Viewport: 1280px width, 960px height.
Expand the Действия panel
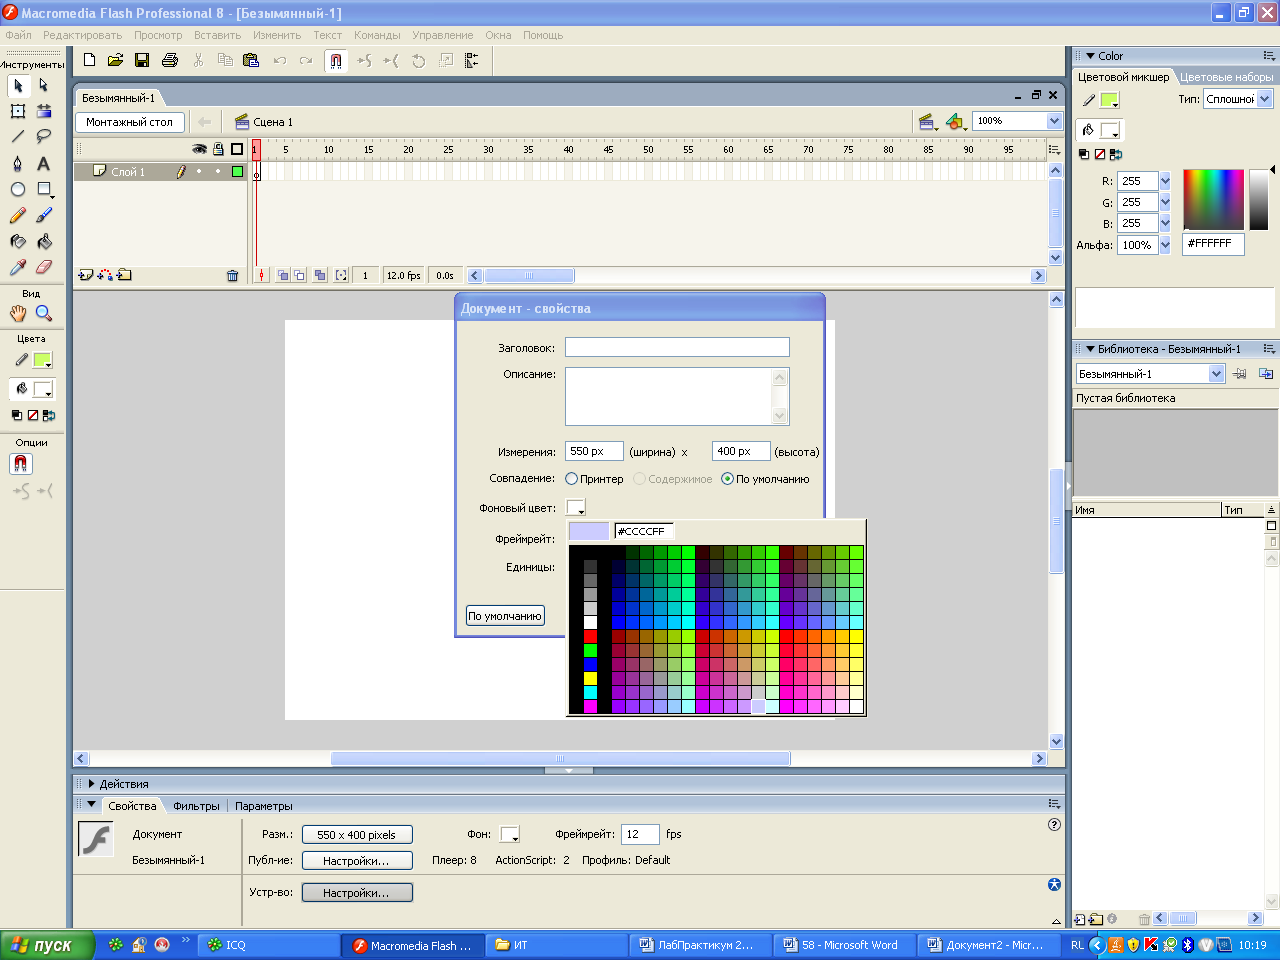coord(92,784)
